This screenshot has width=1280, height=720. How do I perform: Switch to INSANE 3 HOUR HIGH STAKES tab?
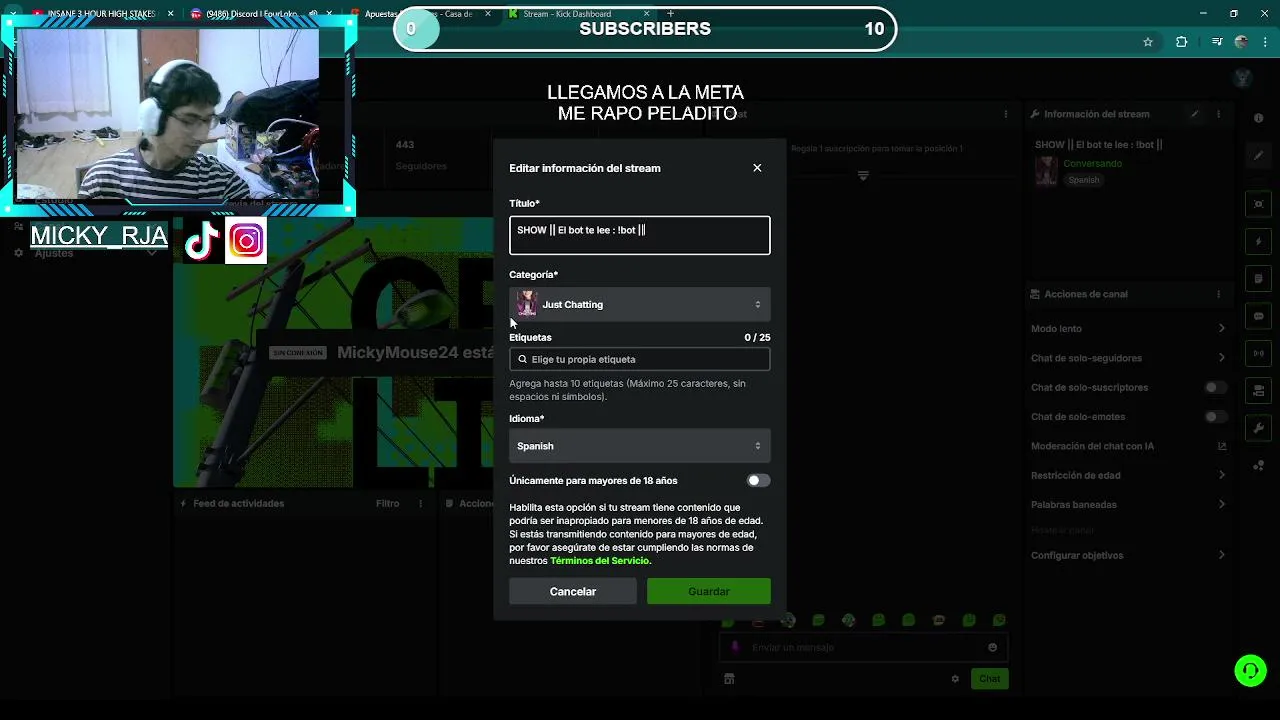100,14
